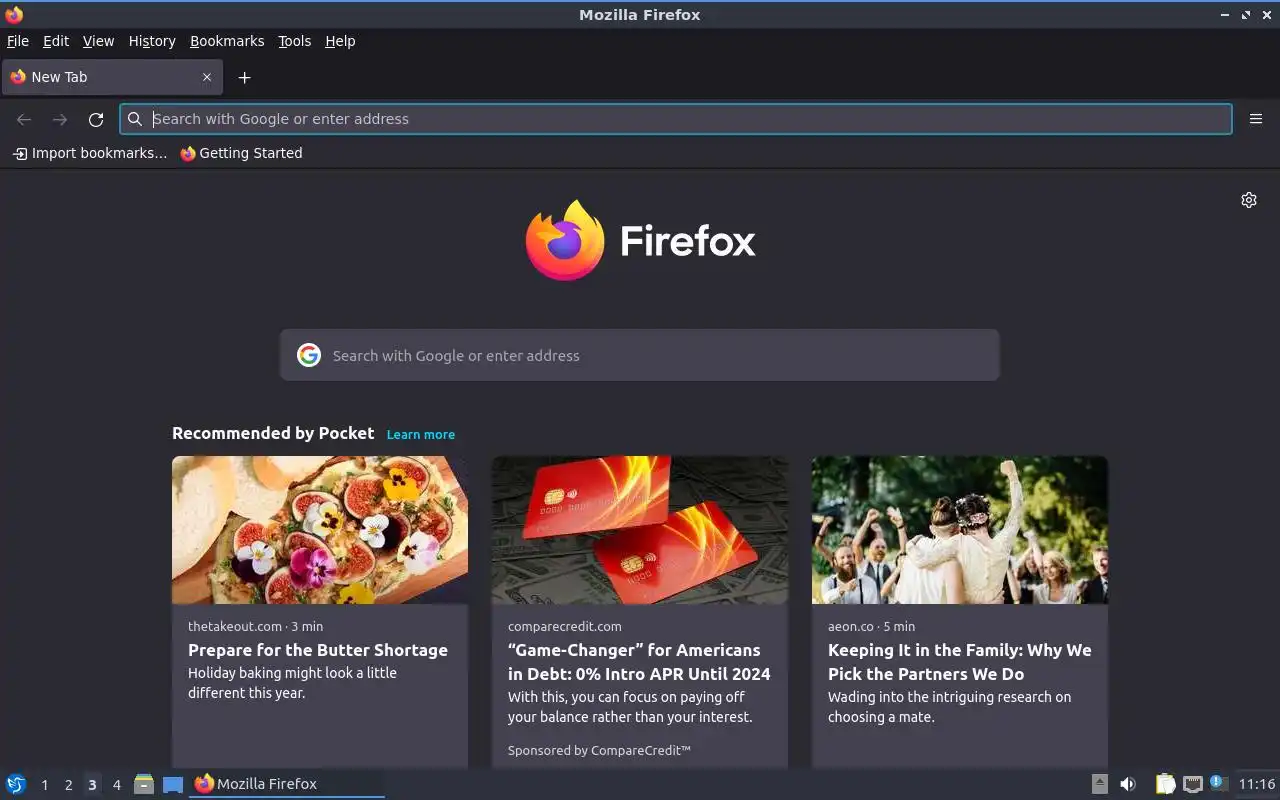Select the New Tab tab

pos(110,77)
